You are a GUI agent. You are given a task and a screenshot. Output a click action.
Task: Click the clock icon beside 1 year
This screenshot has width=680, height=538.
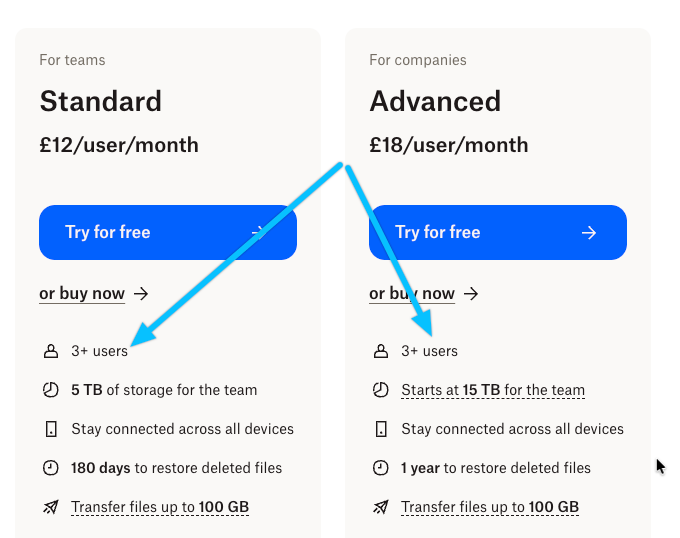click(381, 468)
